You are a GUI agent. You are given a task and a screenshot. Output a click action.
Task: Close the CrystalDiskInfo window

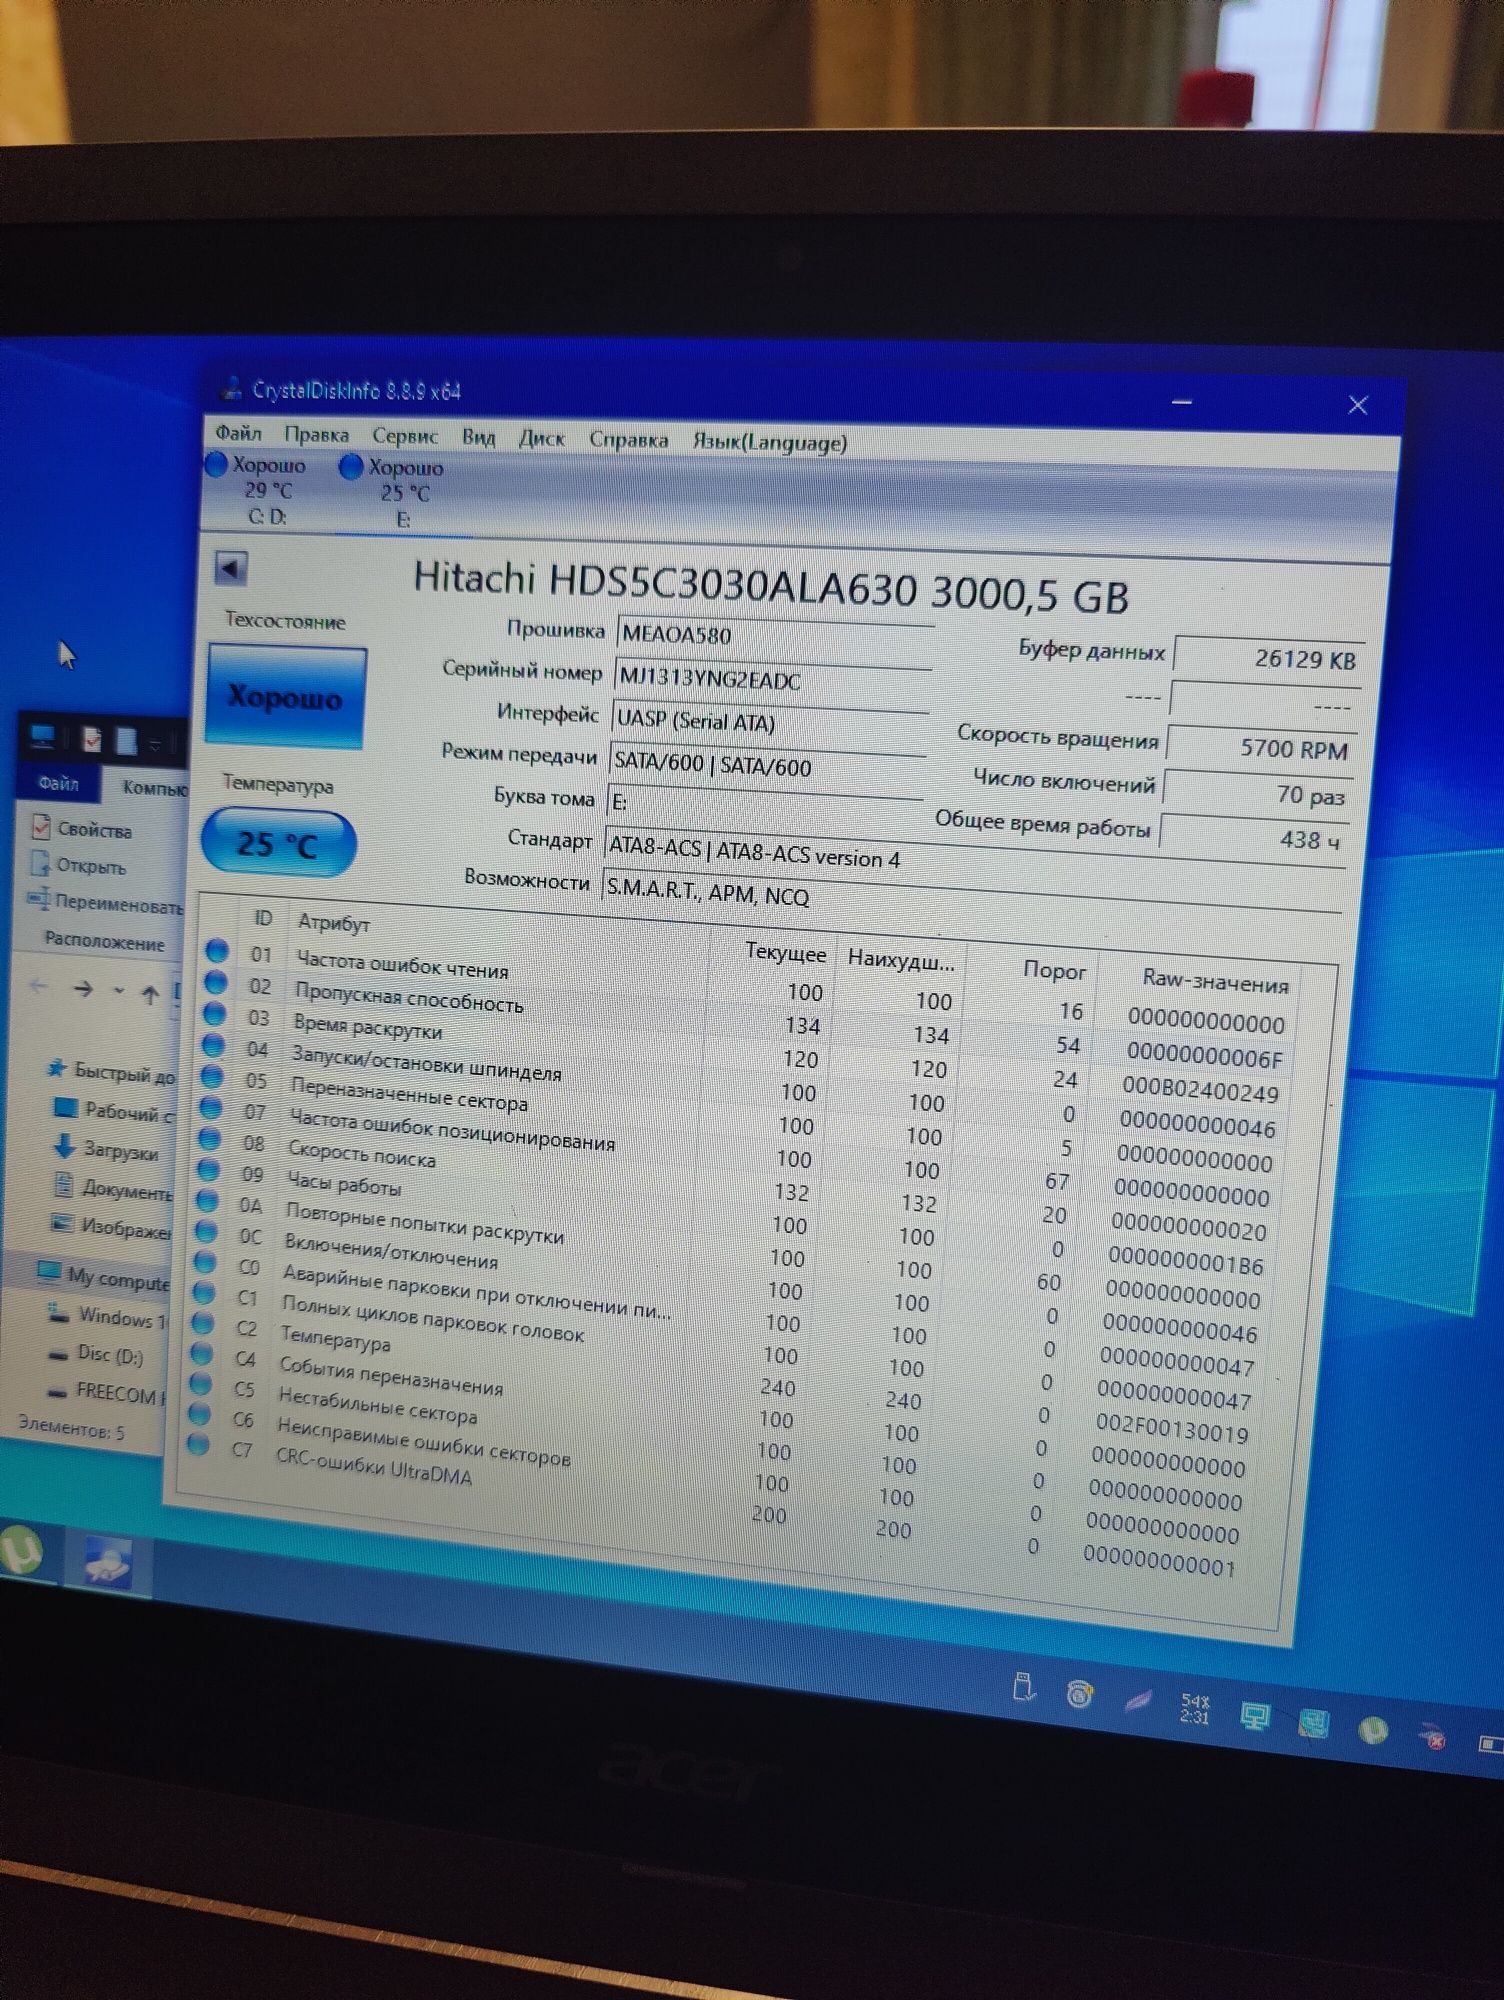1357,405
